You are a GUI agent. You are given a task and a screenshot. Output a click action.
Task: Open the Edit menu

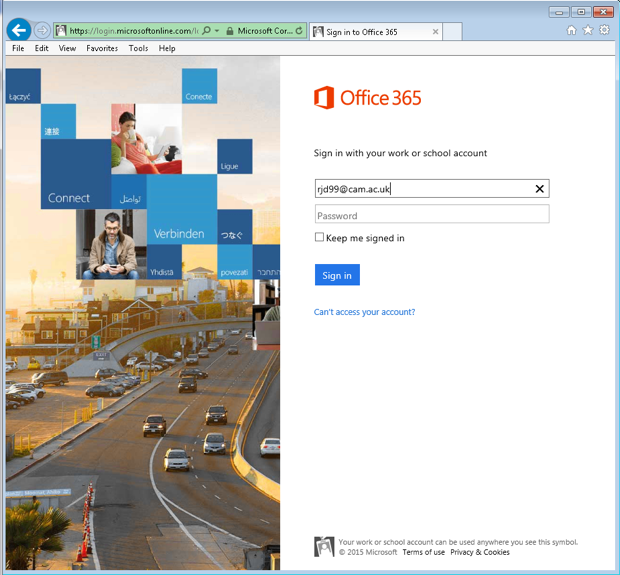pos(42,48)
